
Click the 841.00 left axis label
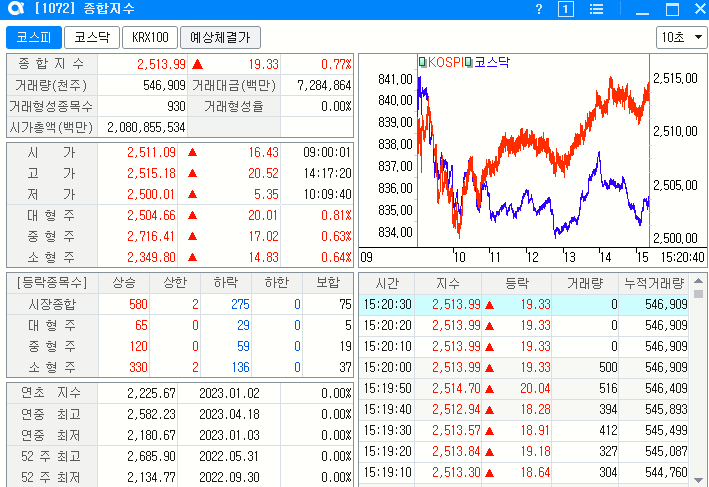point(395,80)
